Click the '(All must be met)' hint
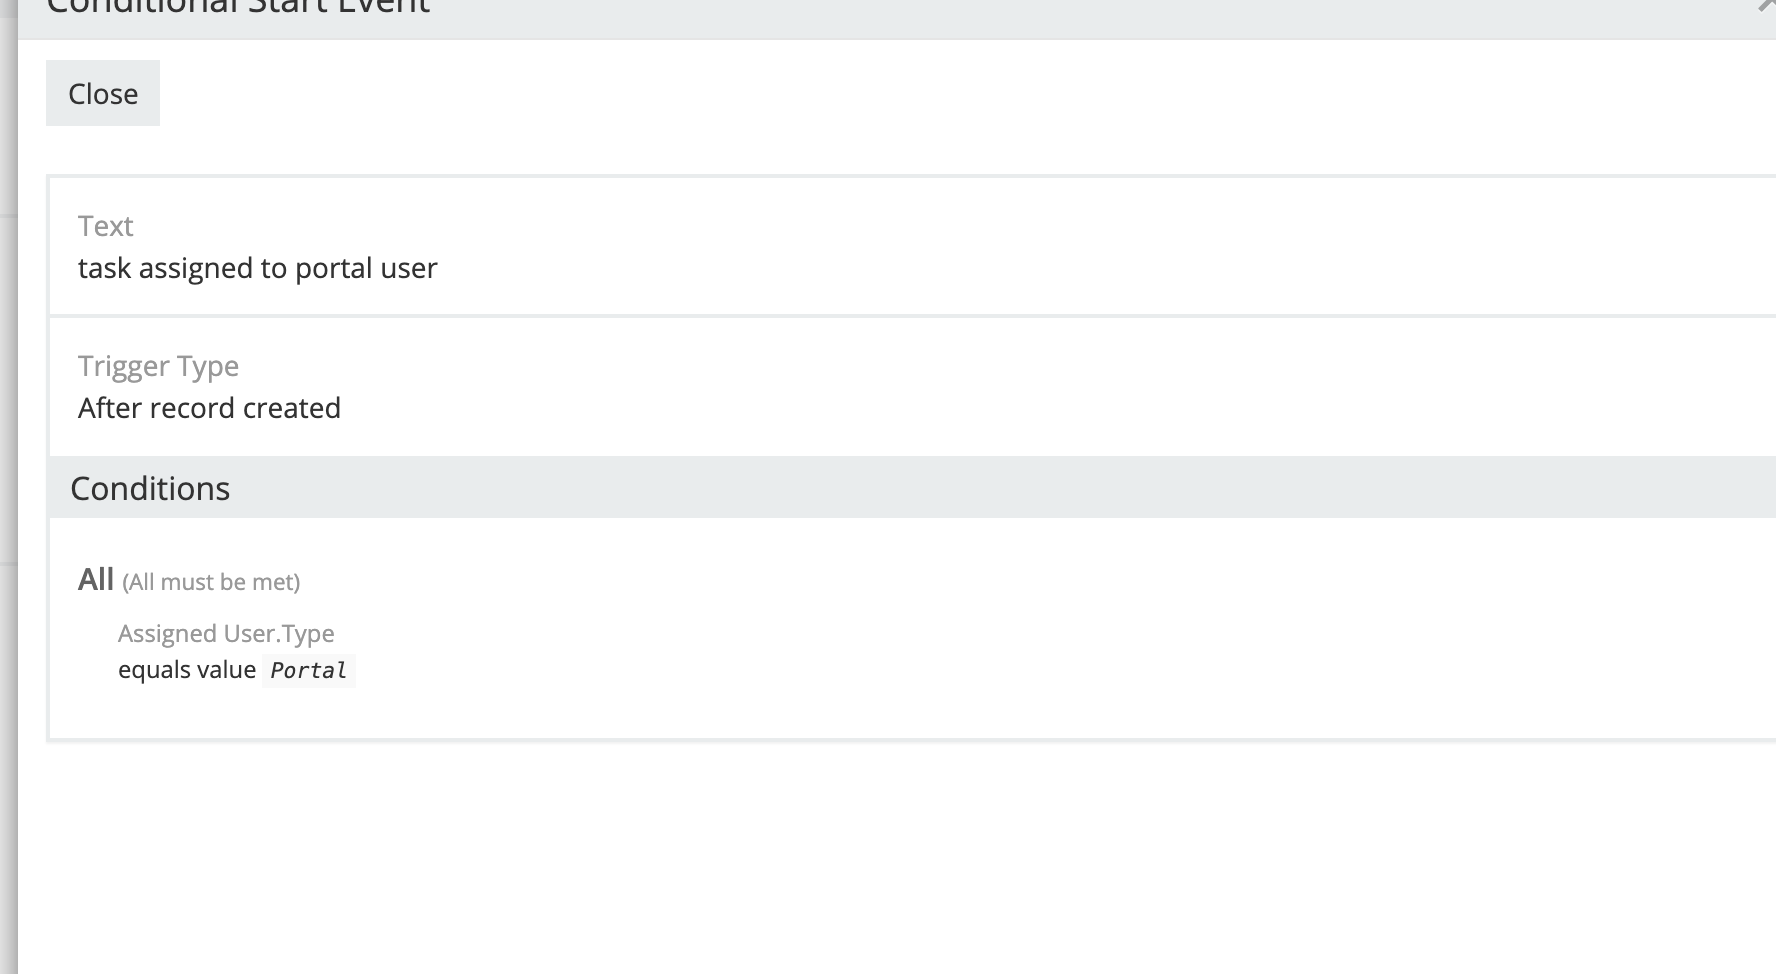 (x=211, y=582)
